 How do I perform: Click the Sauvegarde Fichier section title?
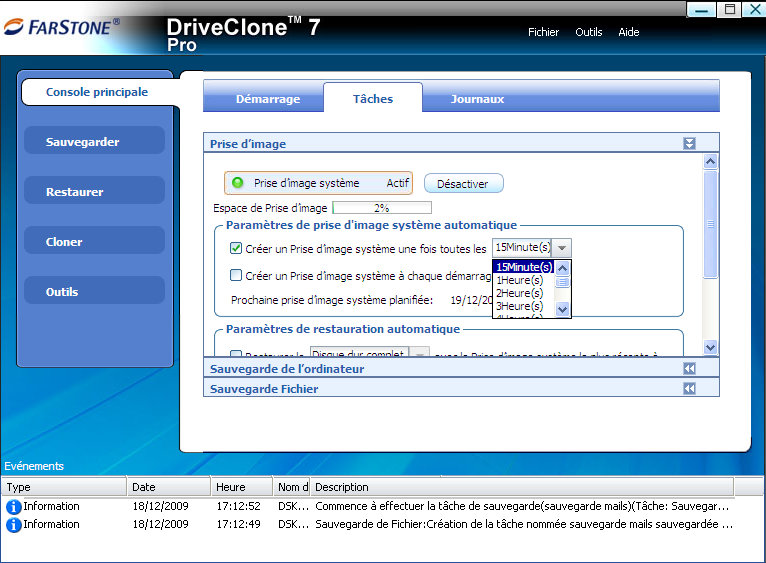click(x=264, y=389)
